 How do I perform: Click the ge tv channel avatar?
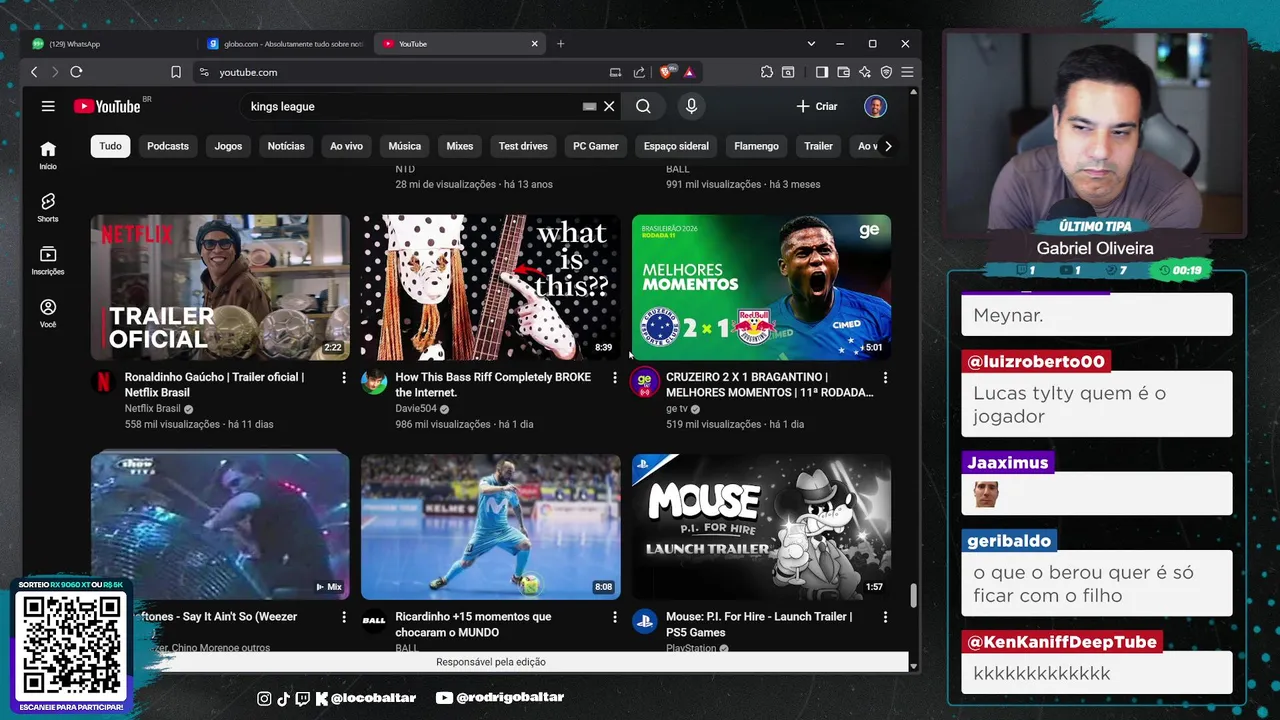tap(645, 382)
